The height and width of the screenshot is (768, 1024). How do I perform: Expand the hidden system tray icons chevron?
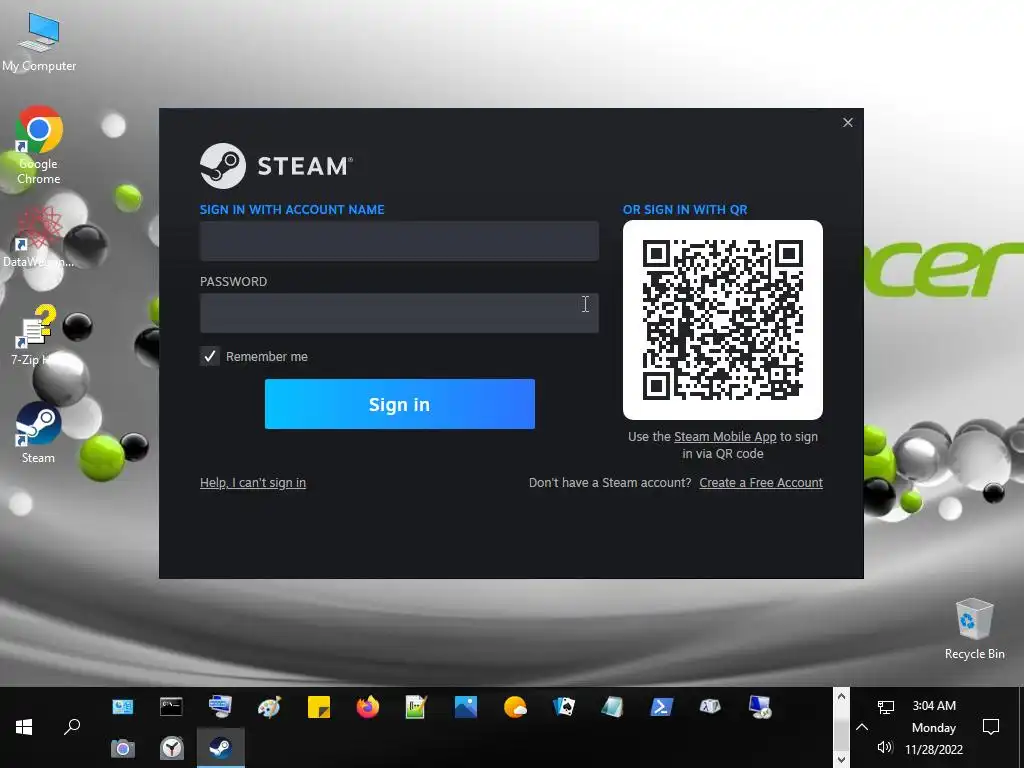[x=862, y=727]
